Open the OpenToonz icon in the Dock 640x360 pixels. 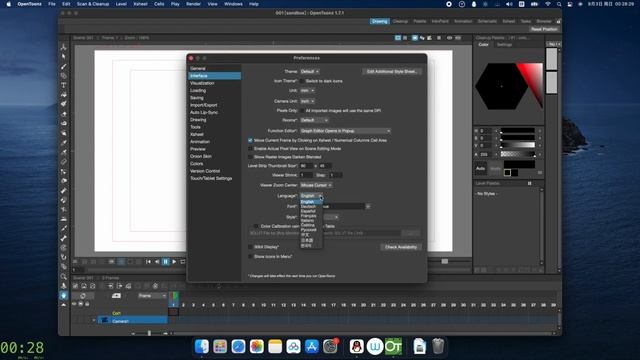pyautogui.click(x=393, y=347)
